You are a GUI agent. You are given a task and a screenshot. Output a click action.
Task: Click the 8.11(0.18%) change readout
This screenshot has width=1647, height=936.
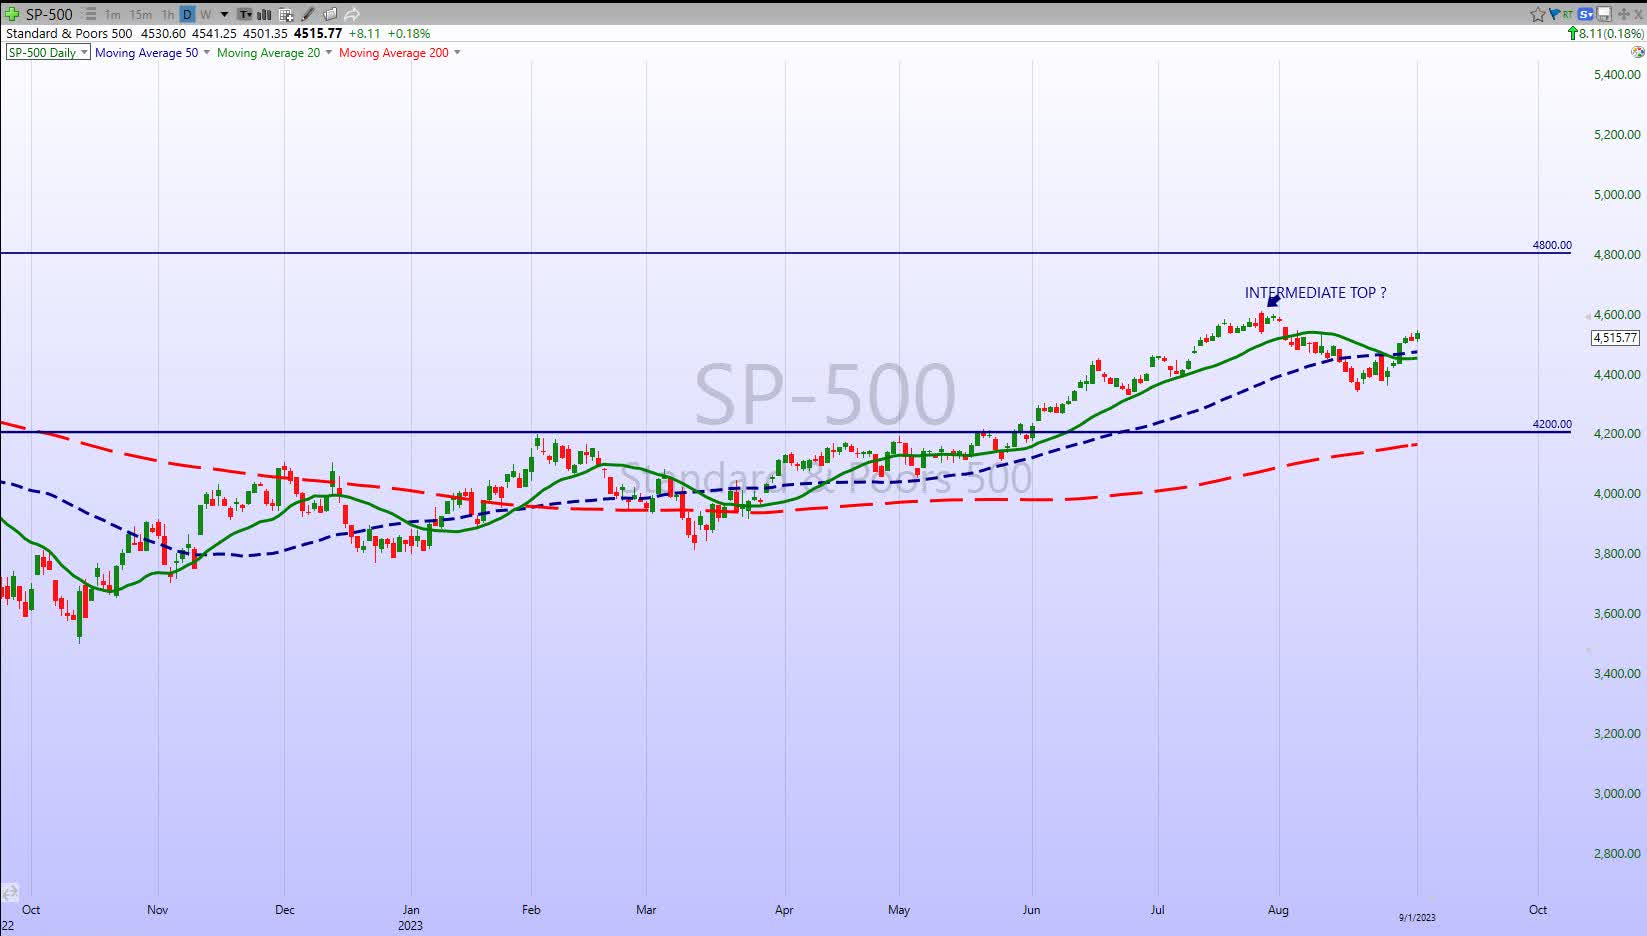tap(1606, 33)
